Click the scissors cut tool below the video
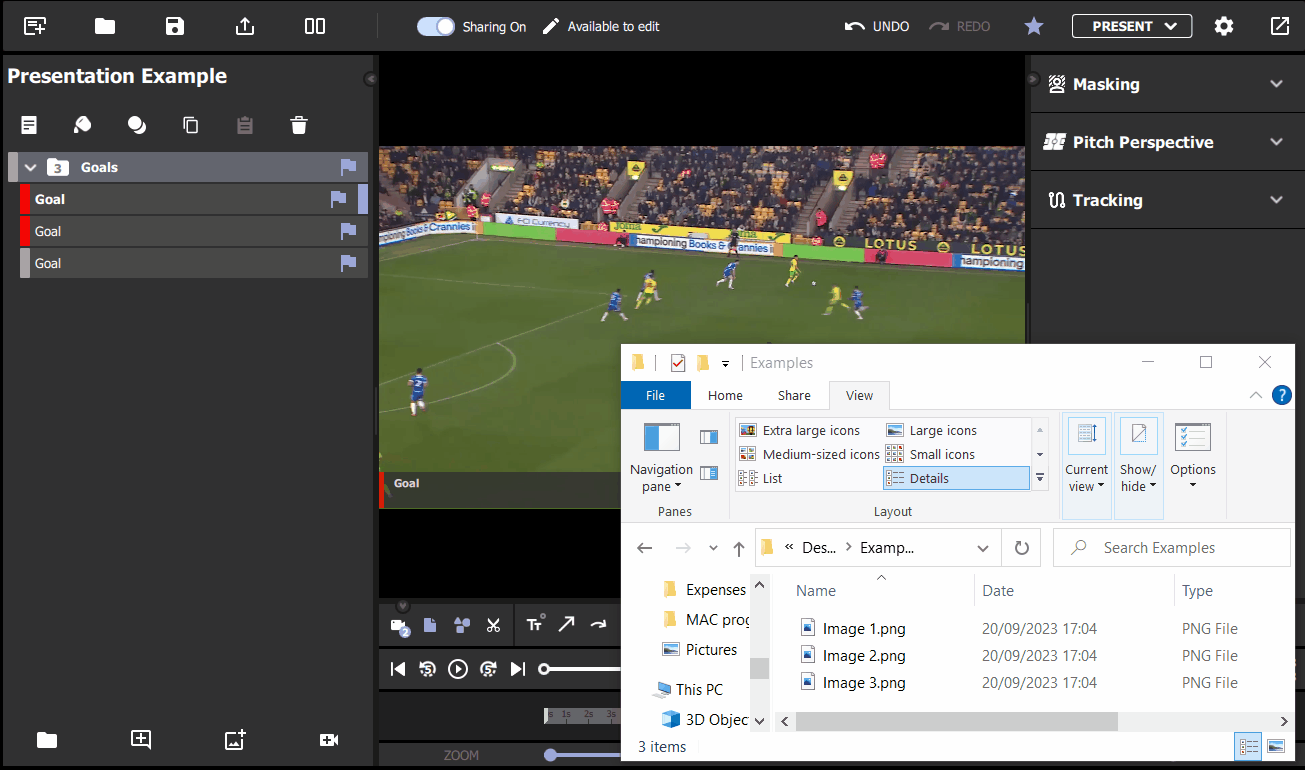Image resolution: width=1305 pixels, height=770 pixels. coord(493,624)
